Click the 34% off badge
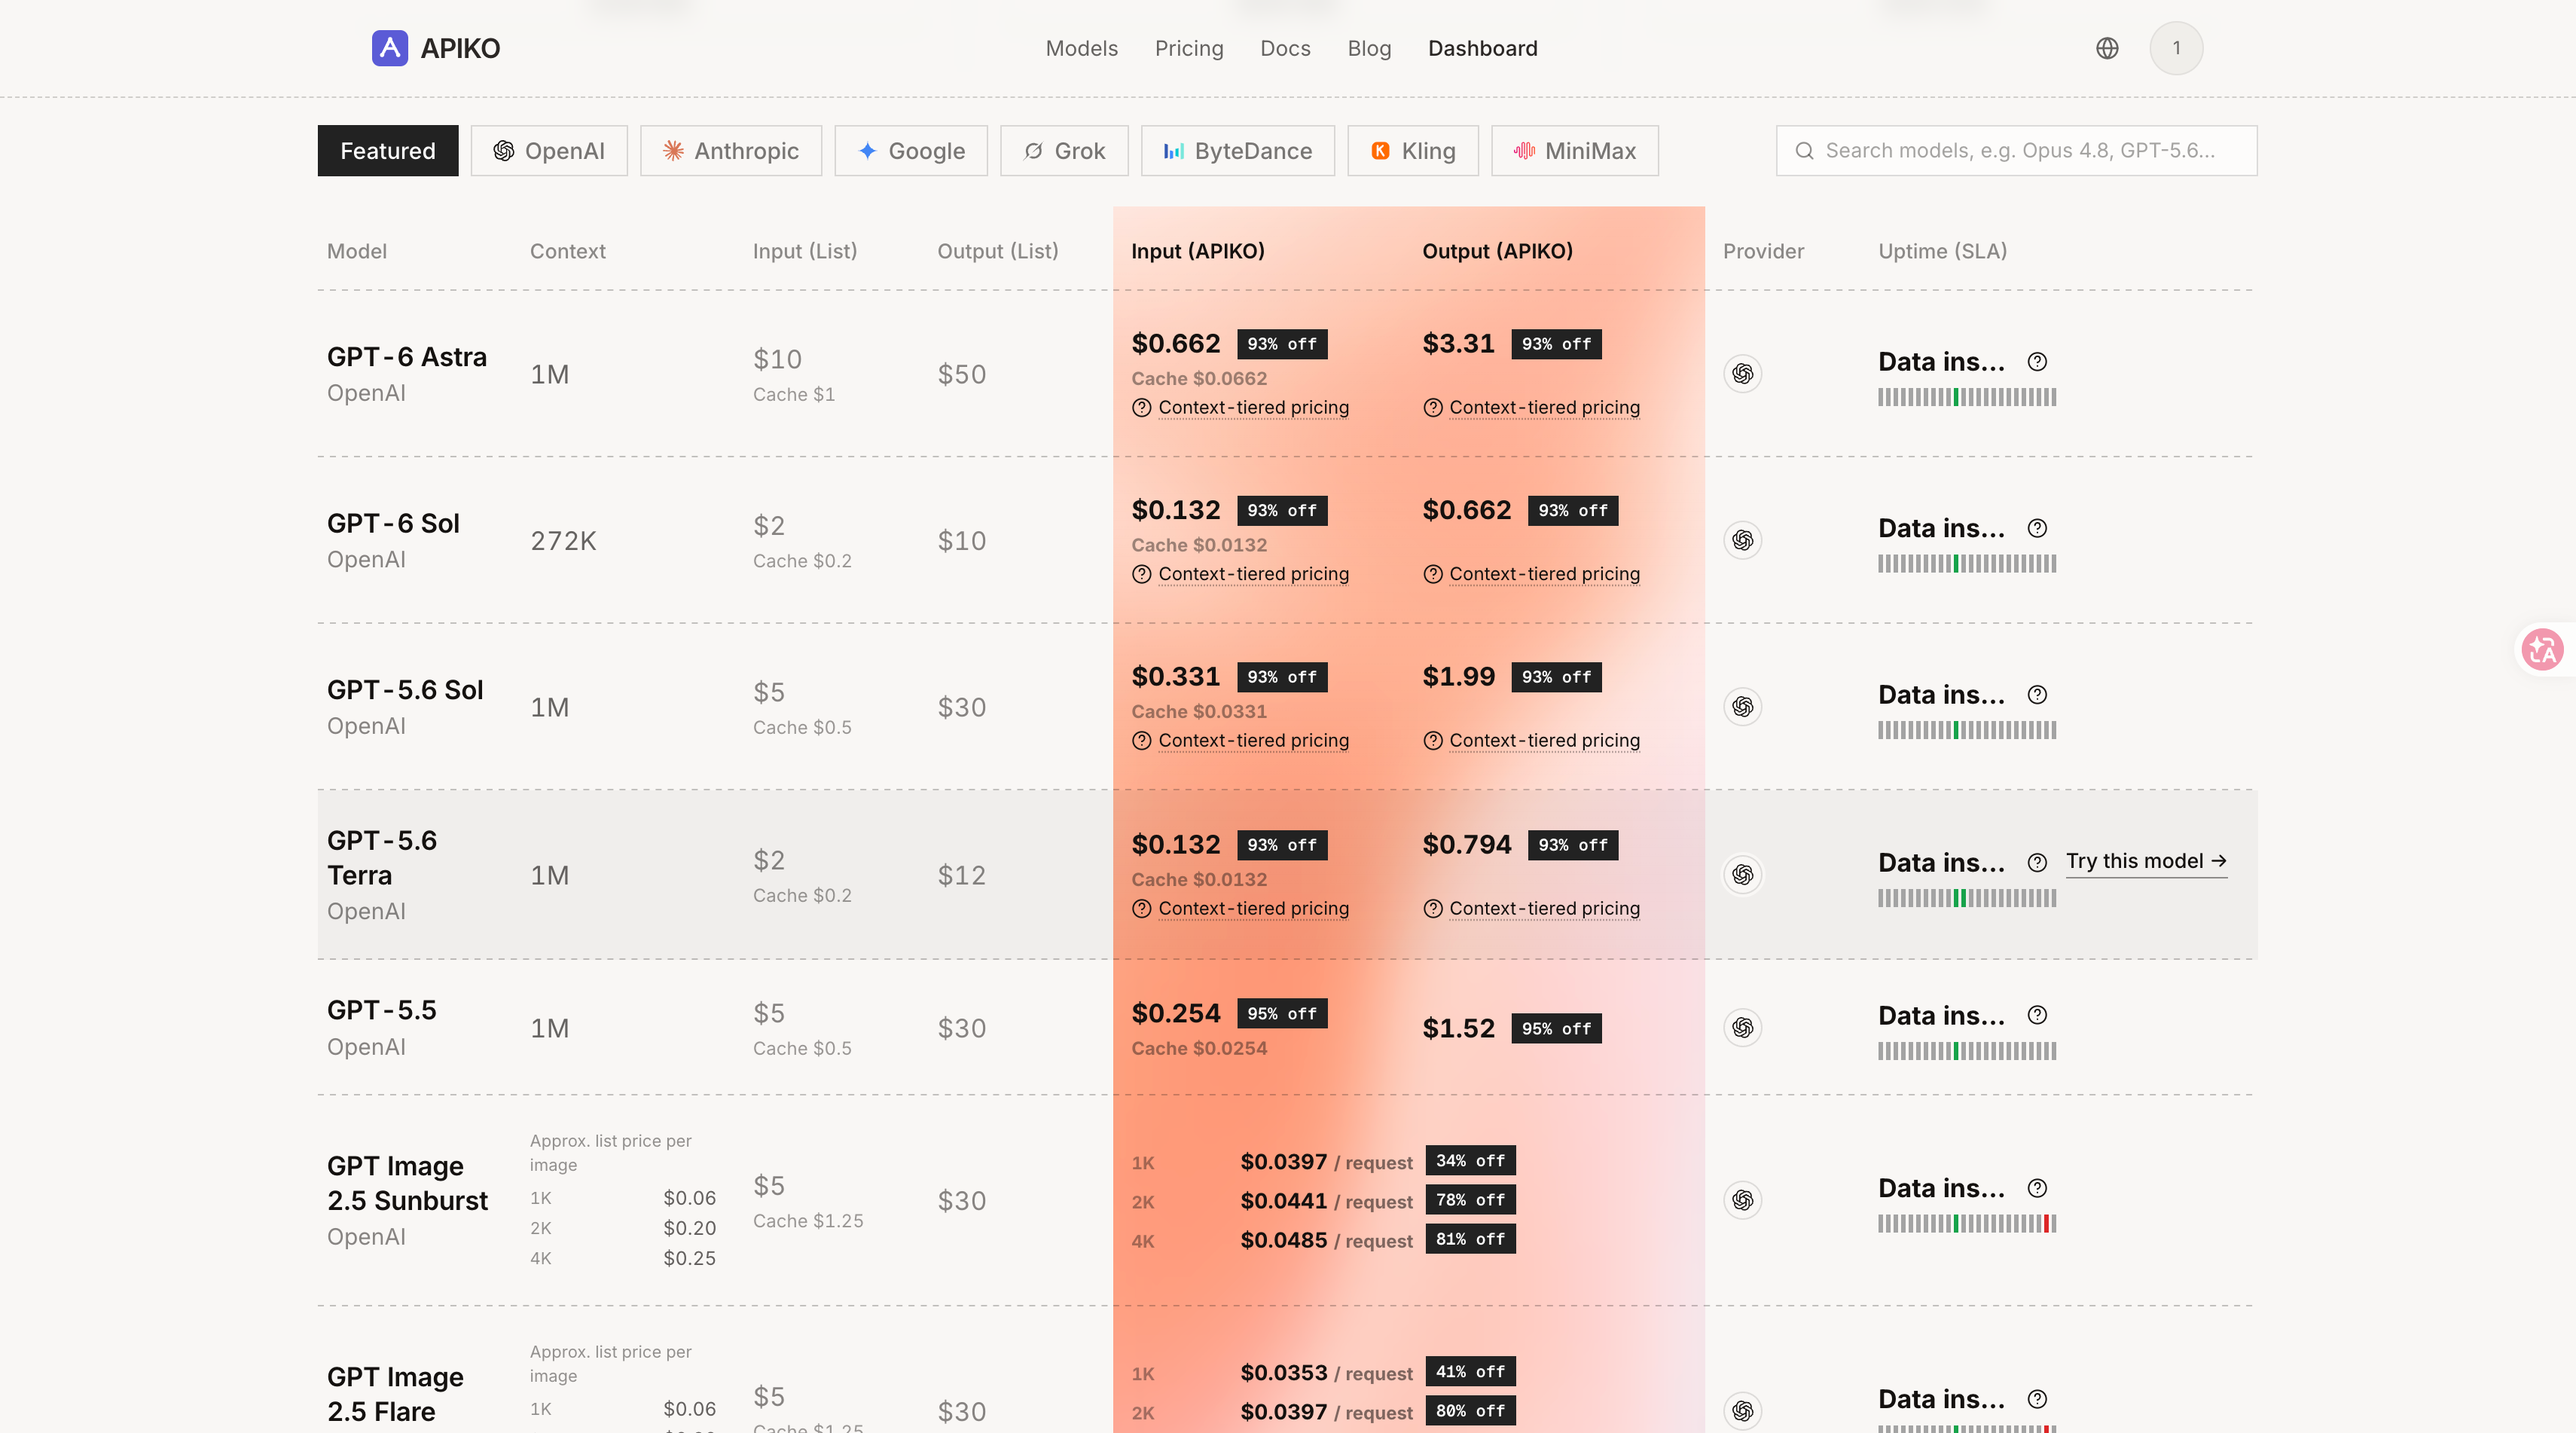Viewport: 2576px width, 1433px height. point(1470,1161)
